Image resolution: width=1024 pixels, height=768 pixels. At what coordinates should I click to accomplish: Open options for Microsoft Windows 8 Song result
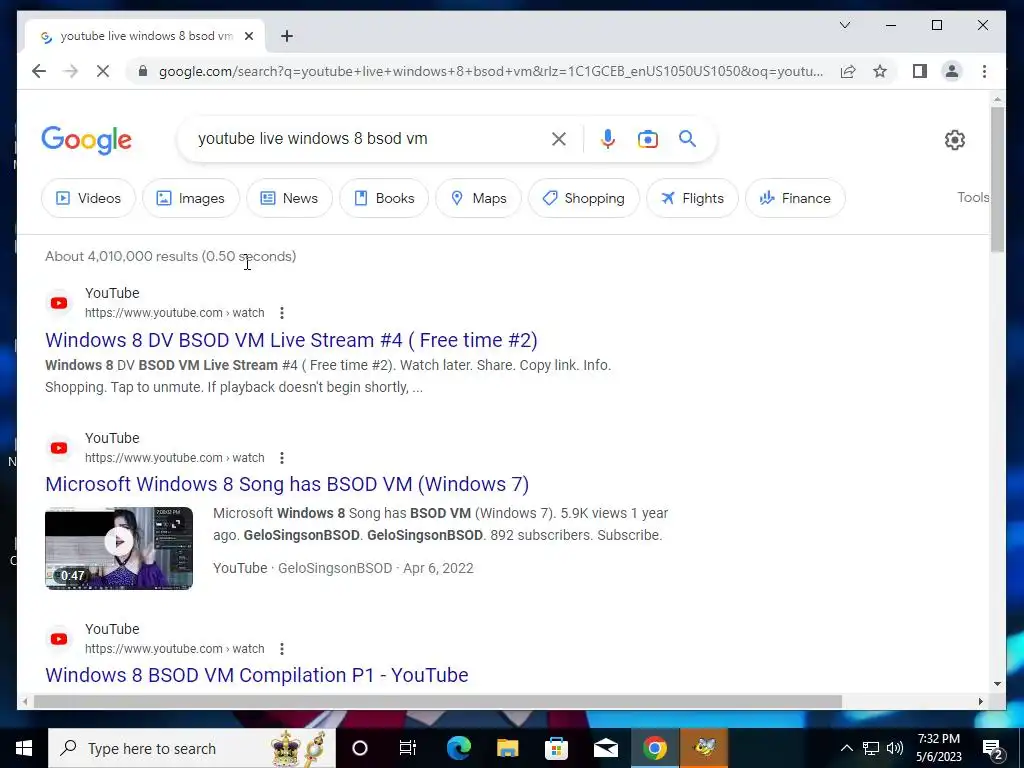pyautogui.click(x=281, y=458)
